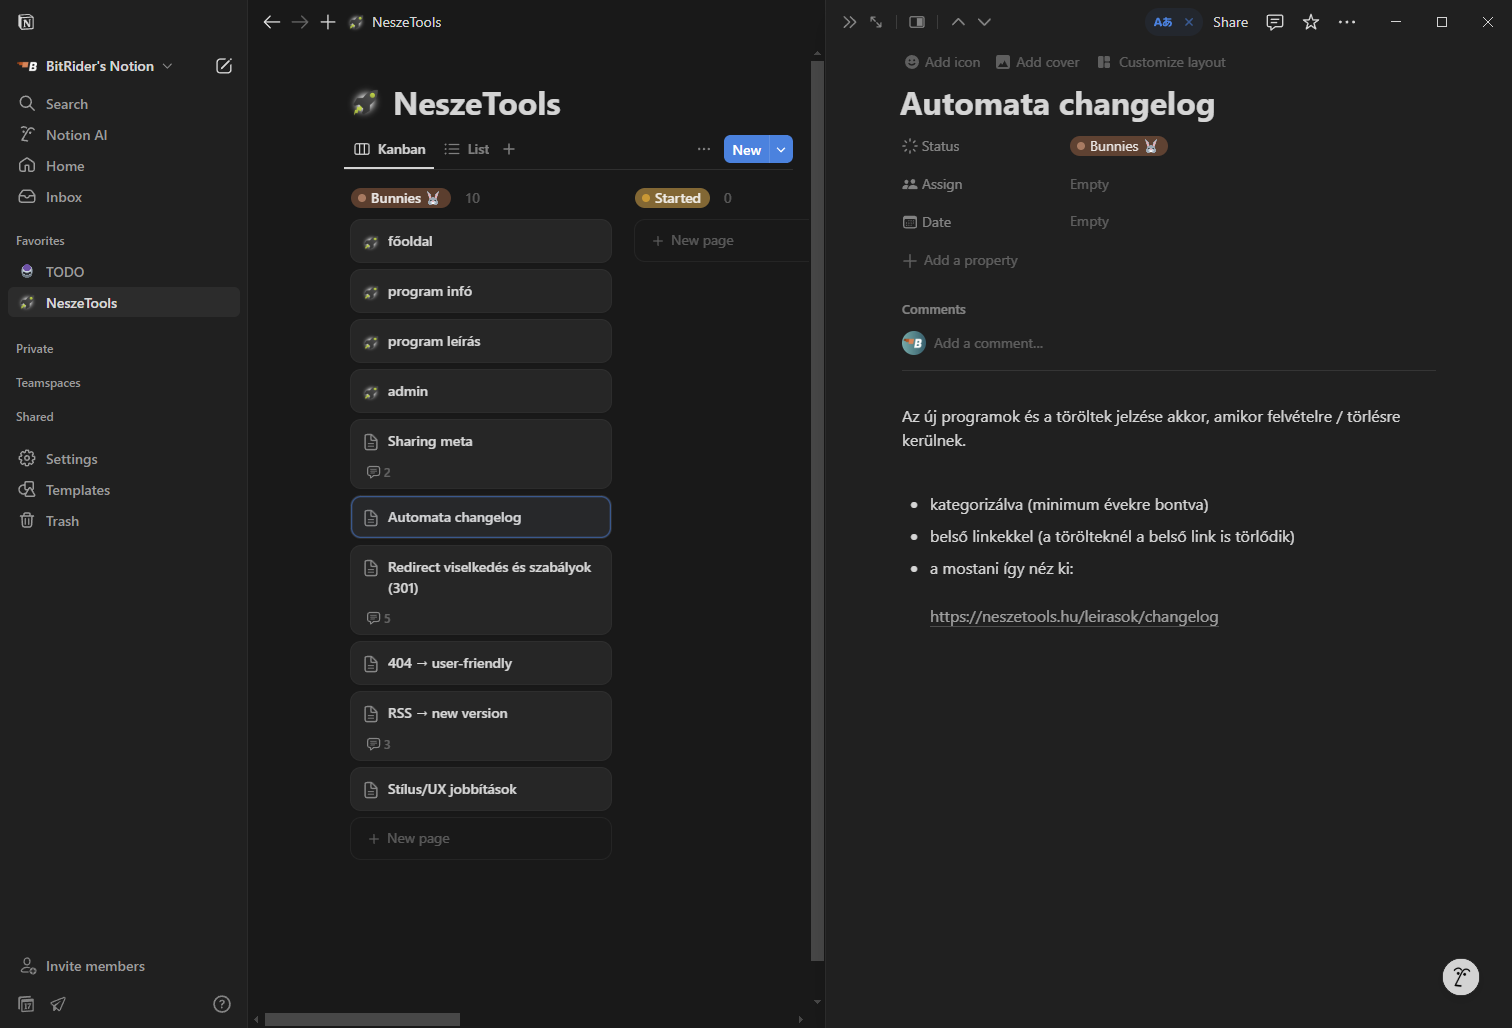Viewport: 1512px width, 1028px height.
Task: Open the Status property Bunnies selector
Action: click(x=1119, y=146)
